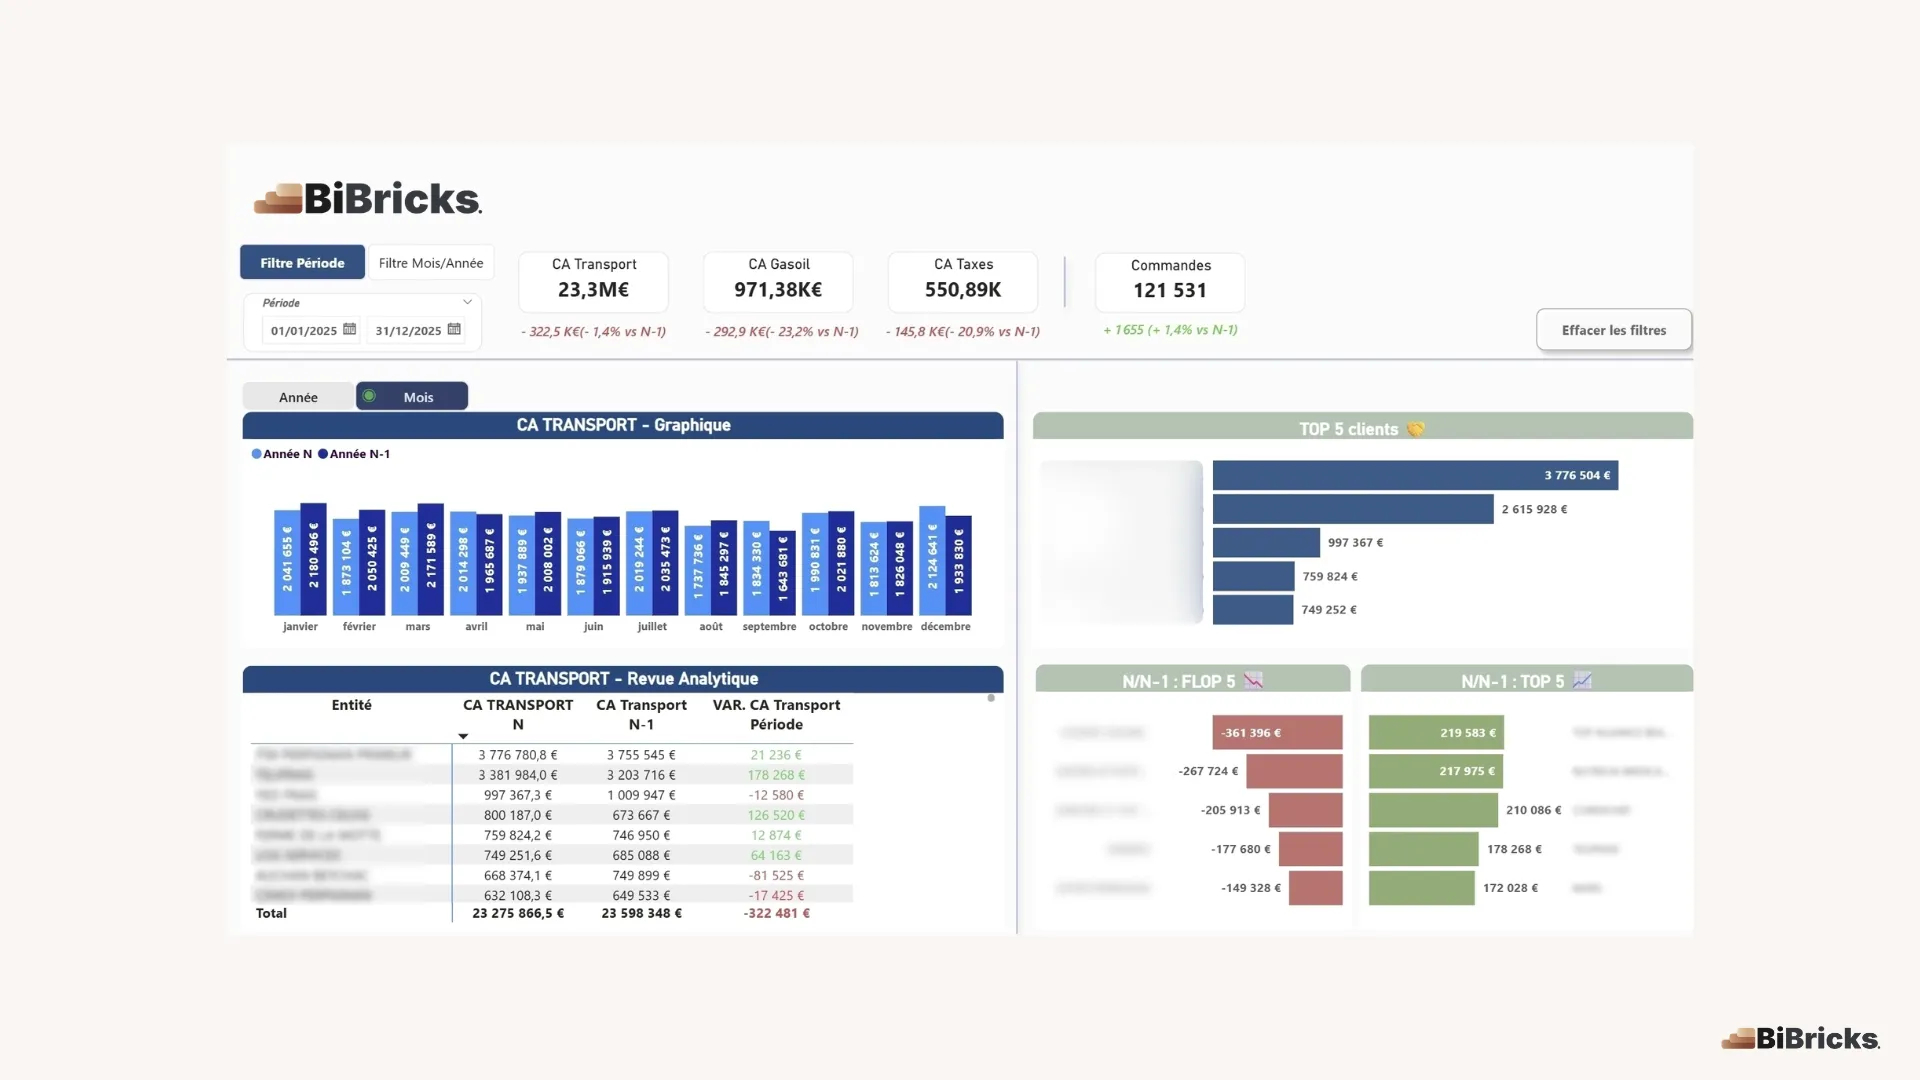Select the CA Gasoil 971,38K€ card
Image resolution: width=1920 pixels, height=1080 pixels.
tap(778, 282)
